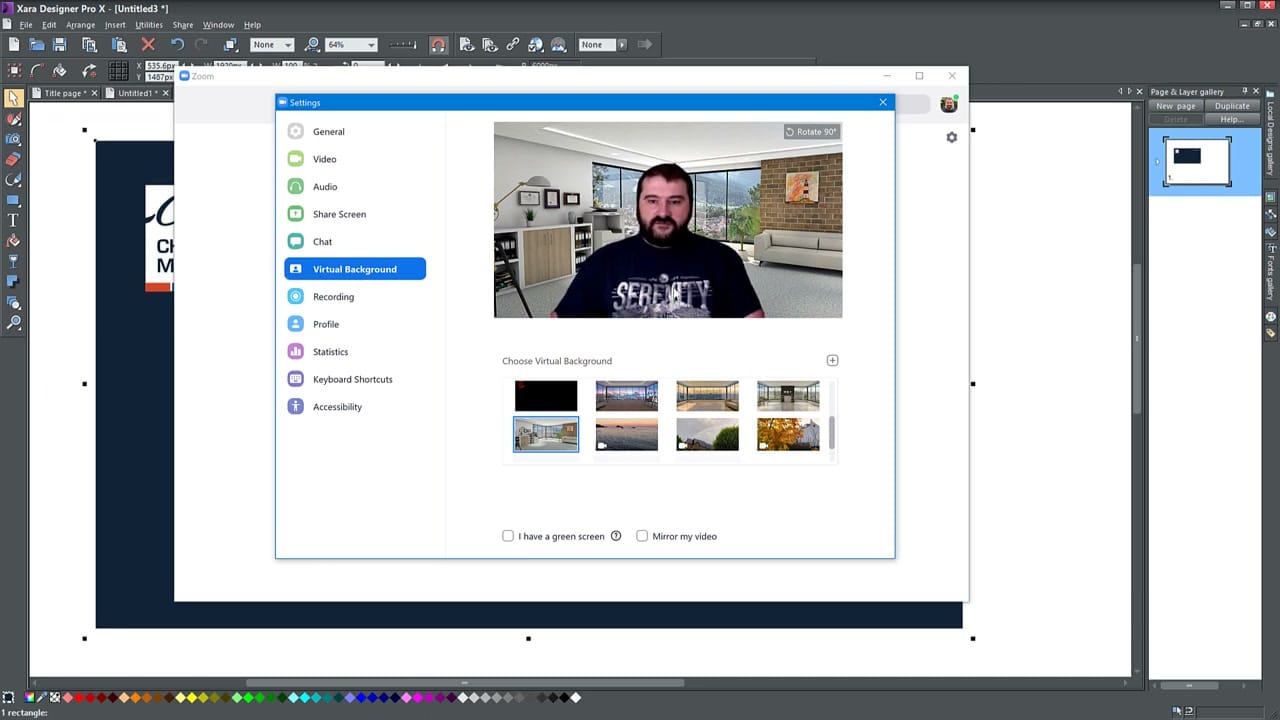Click the Rotate 90° button on video preview
The image size is (1280, 720).
coord(811,131)
